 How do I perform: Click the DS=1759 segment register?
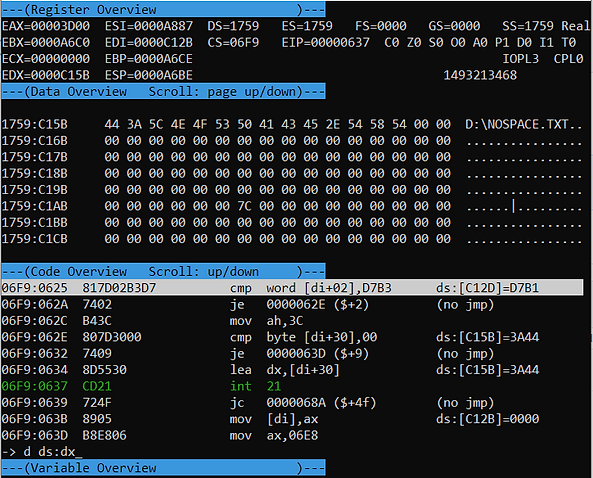tap(233, 26)
